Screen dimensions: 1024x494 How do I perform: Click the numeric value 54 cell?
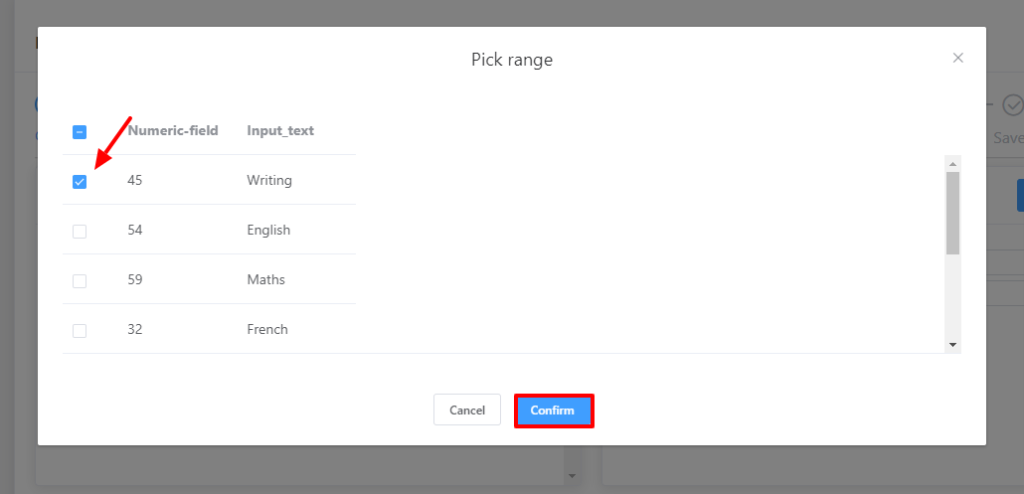(x=135, y=230)
